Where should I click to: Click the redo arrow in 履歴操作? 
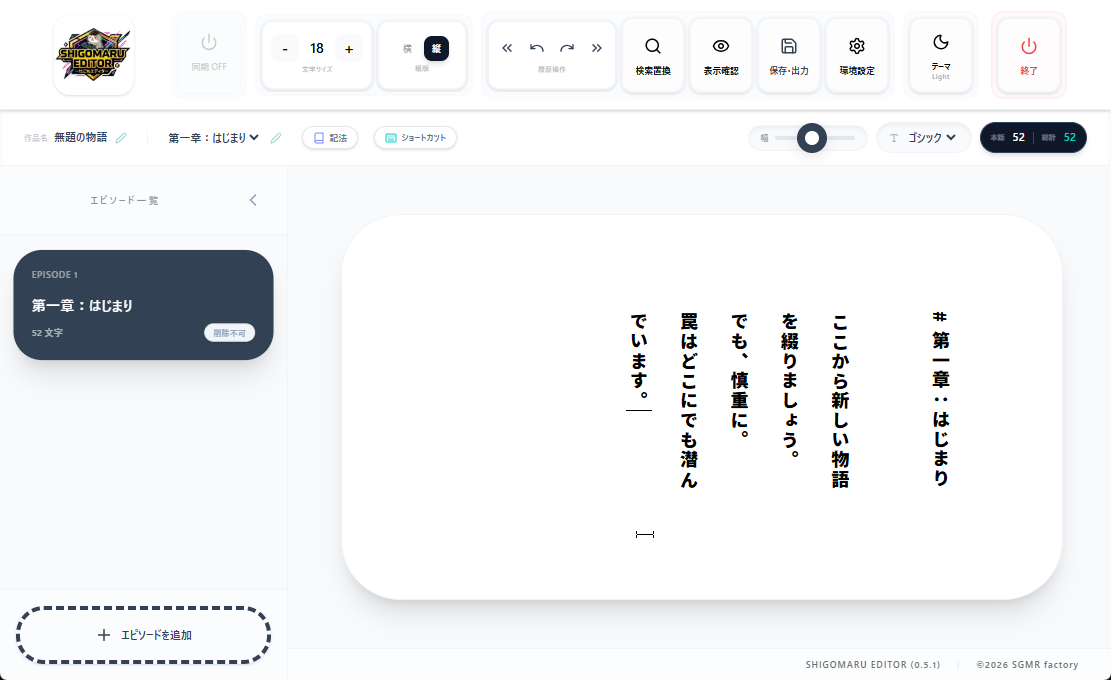tap(567, 46)
